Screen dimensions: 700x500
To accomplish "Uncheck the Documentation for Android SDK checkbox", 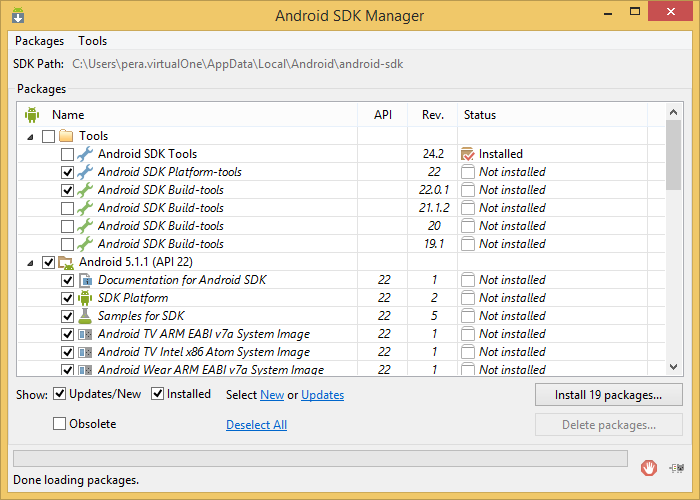I will click(x=67, y=280).
